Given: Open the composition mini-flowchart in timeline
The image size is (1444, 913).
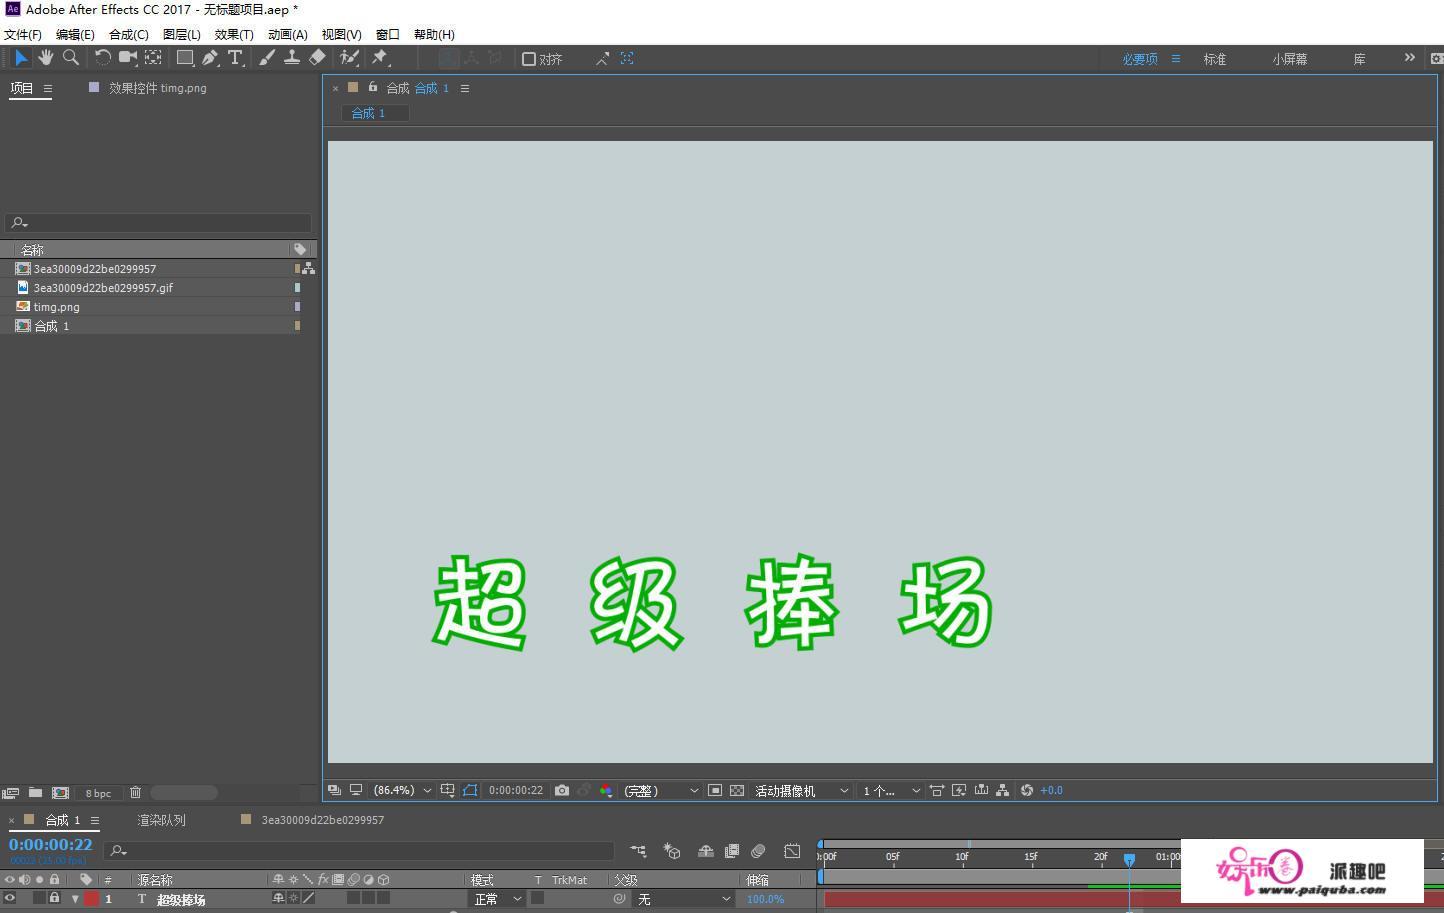Looking at the screenshot, I should [638, 851].
